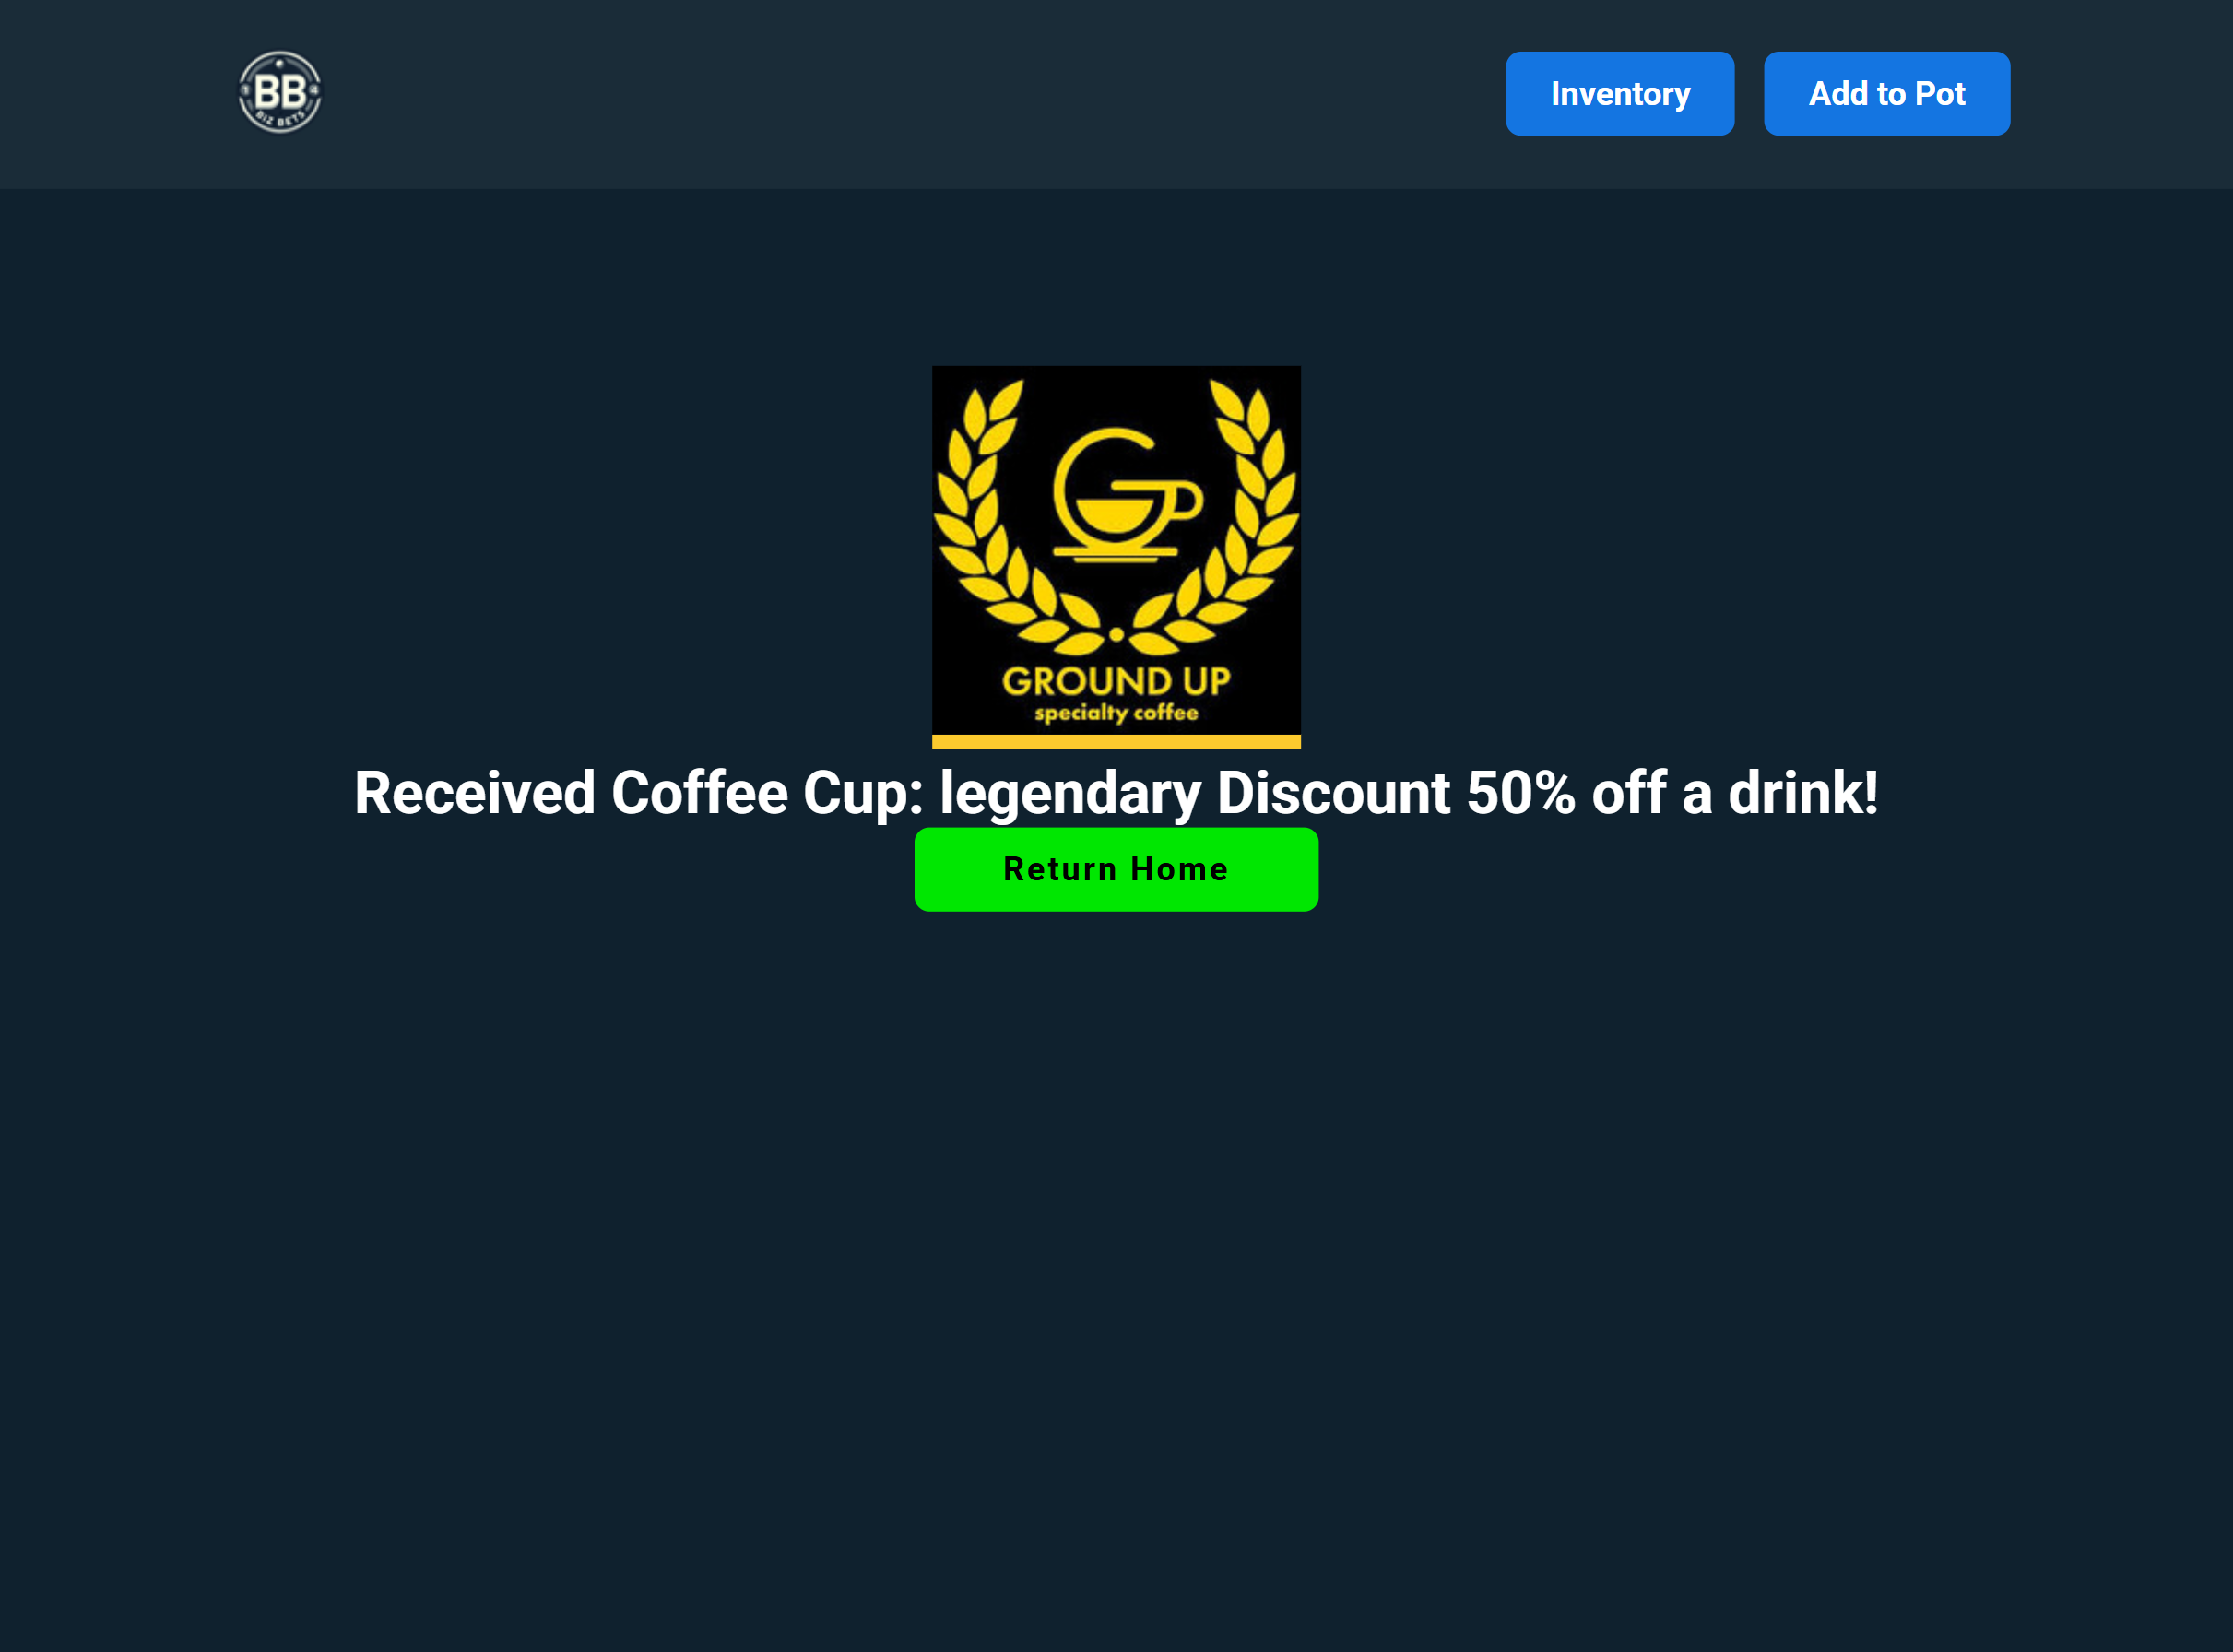This screenshot has width=2233, height=1652.
Task: Click the small dot below the wreath
Action: pos(1116,634)
